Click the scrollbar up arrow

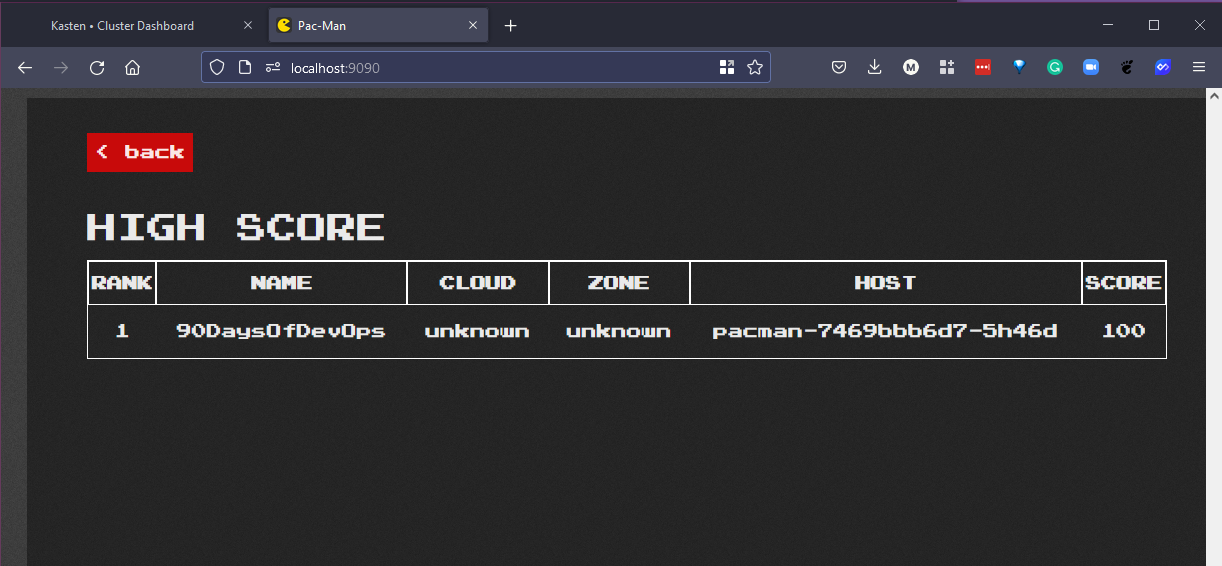pyautogui.click(x=1214, y=97)
